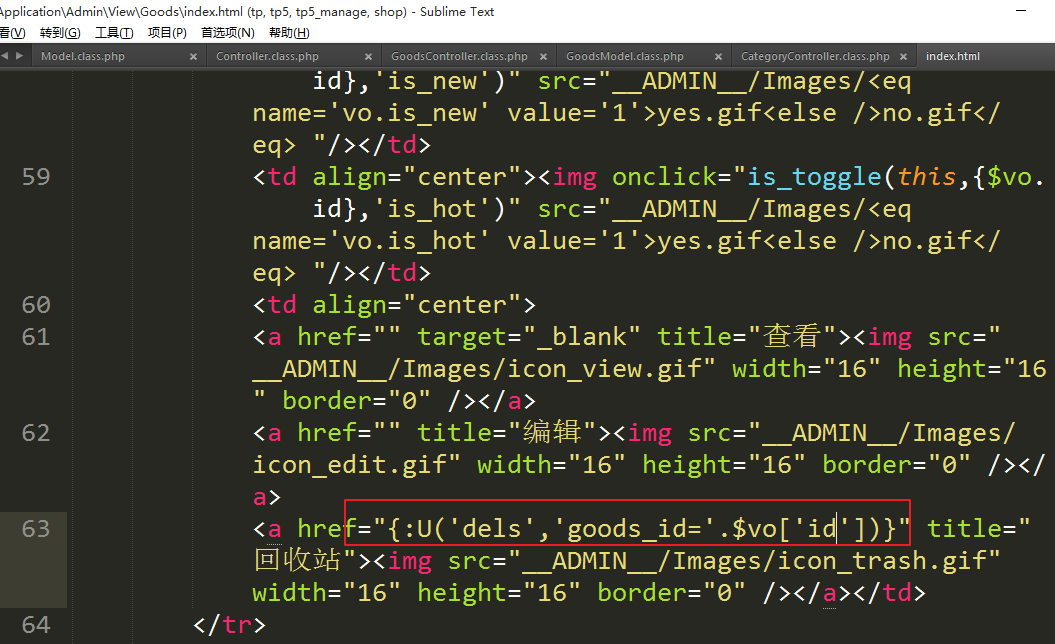
Task: Close the CategoryController.class.php tab
Action: point(903,57)
